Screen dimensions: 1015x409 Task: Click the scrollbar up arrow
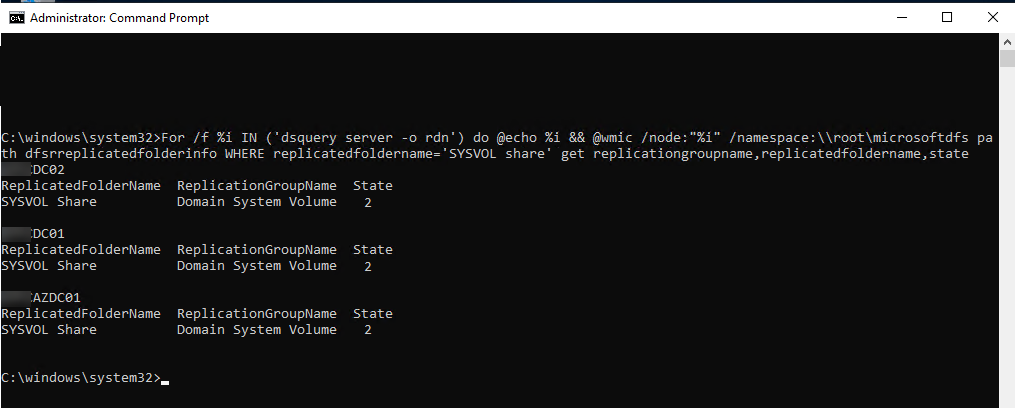click(x=1007, y=41)
